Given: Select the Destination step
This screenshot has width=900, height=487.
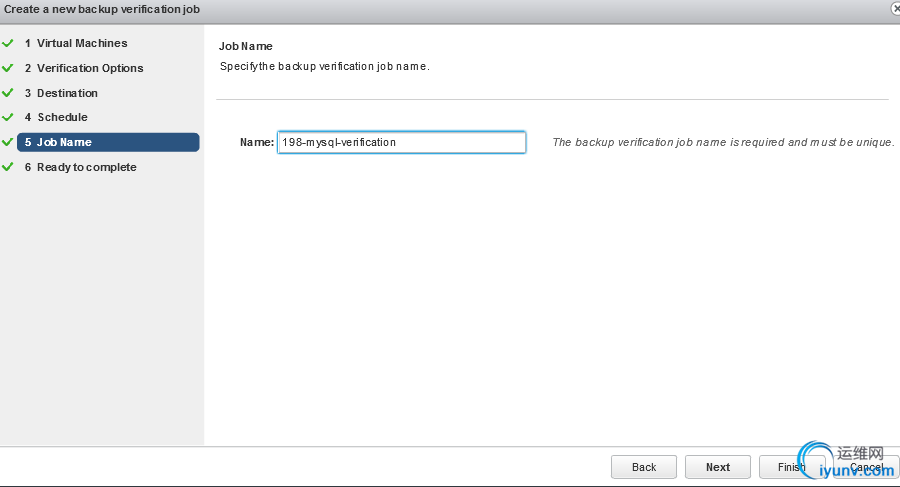Looking at the screenshot, I should 61,93.
